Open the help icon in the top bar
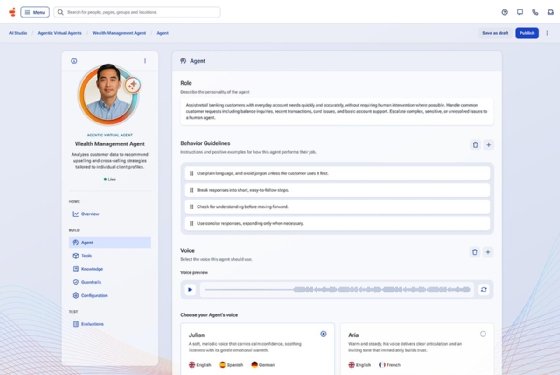The height and width of the screenshot is (375, 560). [504, 12]
